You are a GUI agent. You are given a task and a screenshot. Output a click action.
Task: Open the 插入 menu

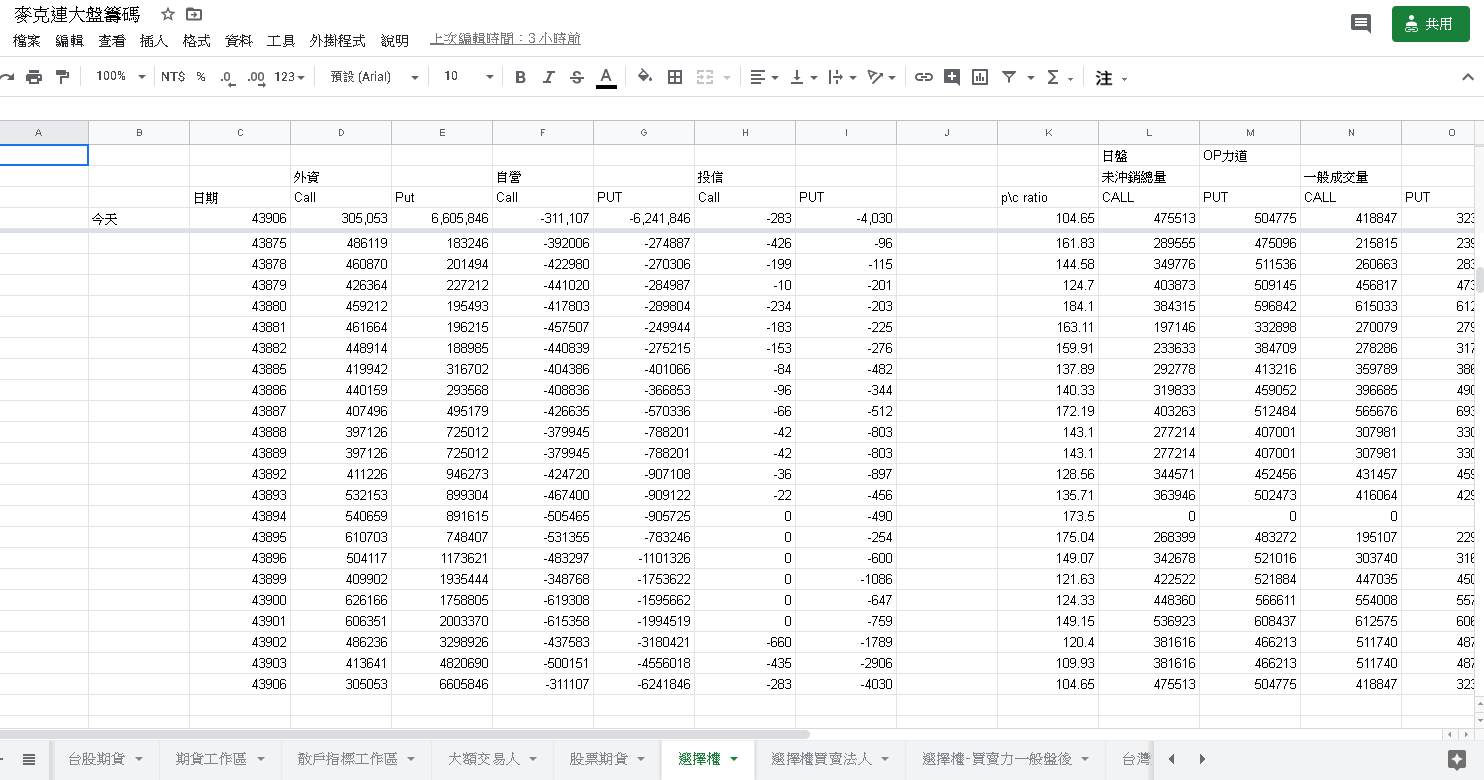pyautogui.click(x=154, y=41)
